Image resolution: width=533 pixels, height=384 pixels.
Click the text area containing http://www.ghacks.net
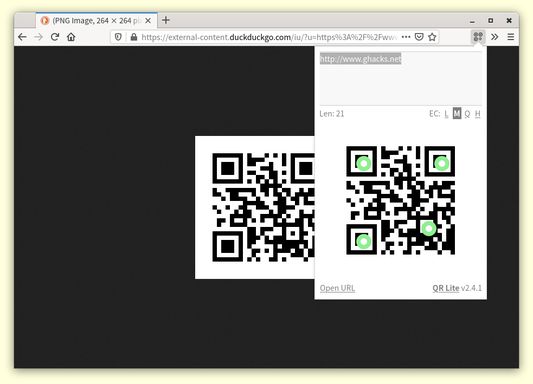coord(400,78)
